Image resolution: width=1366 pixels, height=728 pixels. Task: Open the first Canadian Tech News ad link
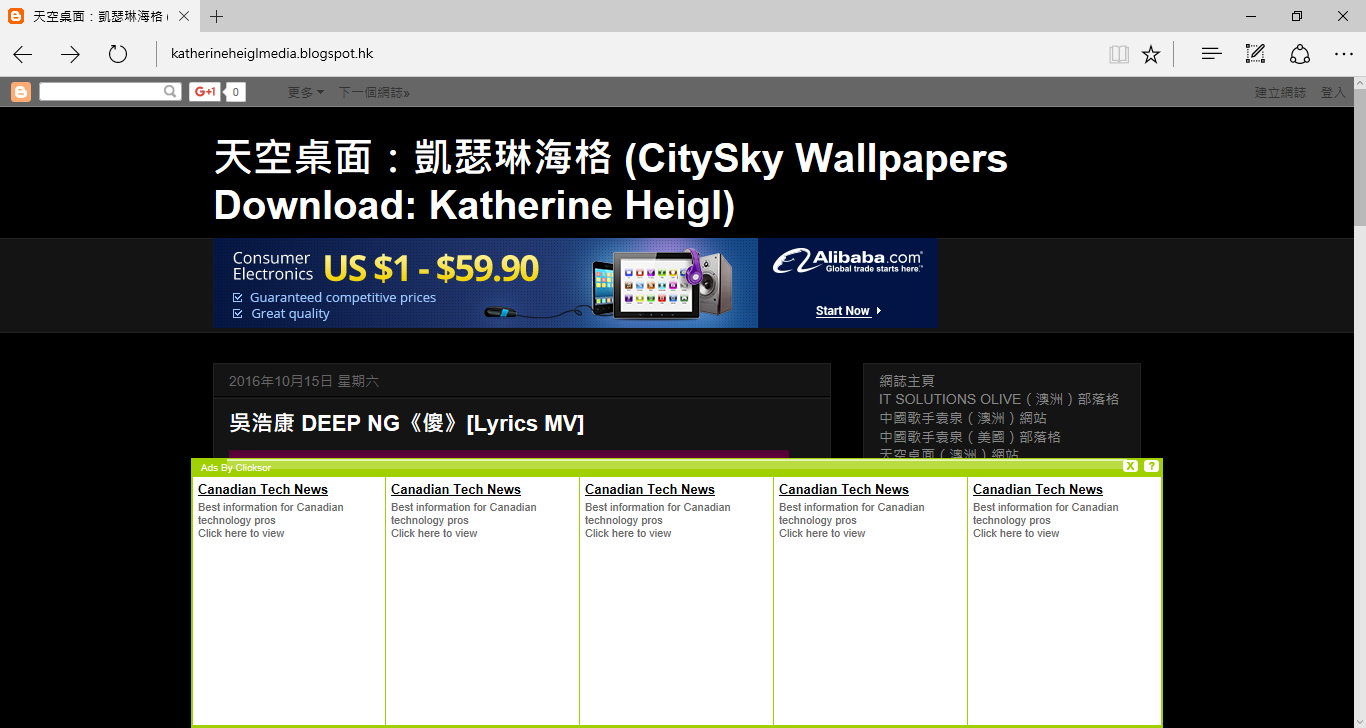pos(263,489)
